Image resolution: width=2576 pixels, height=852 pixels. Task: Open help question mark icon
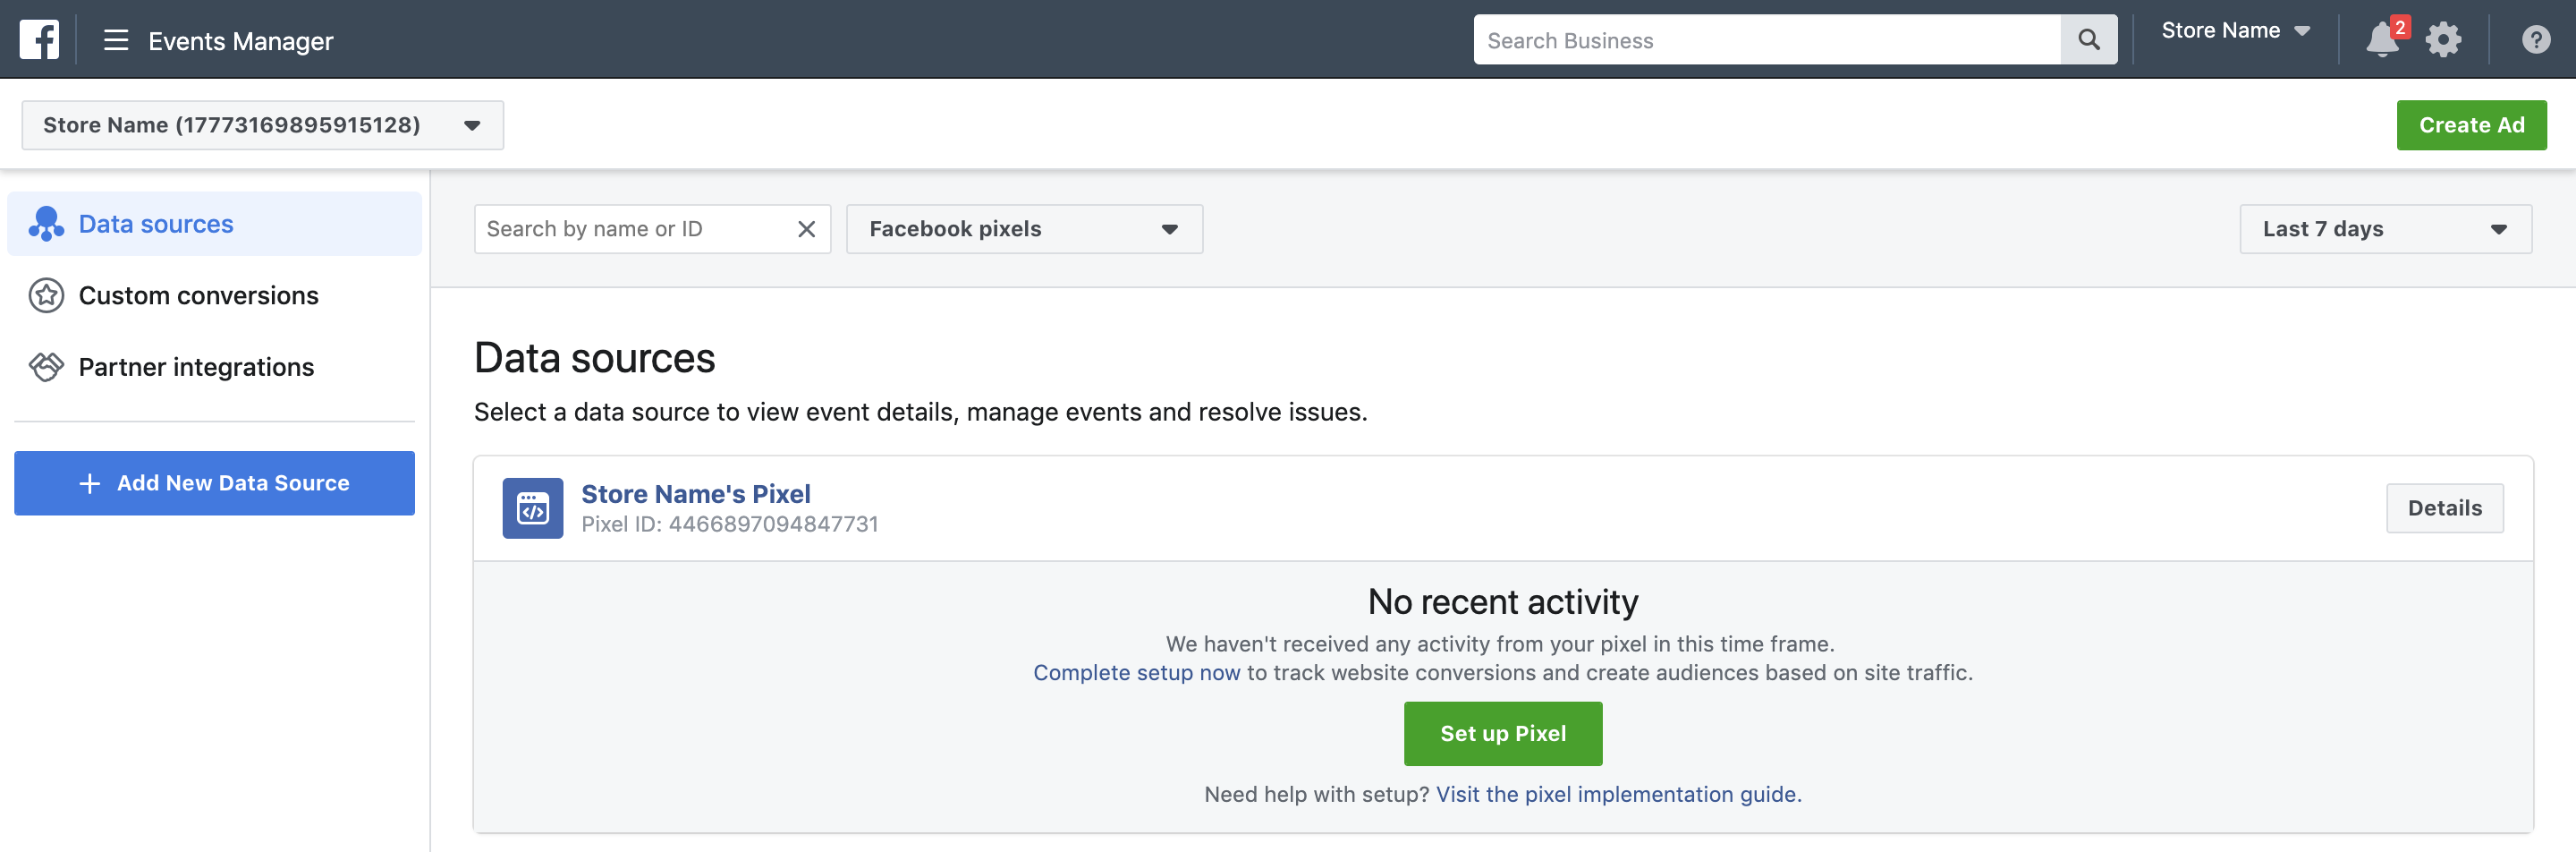2535,40
